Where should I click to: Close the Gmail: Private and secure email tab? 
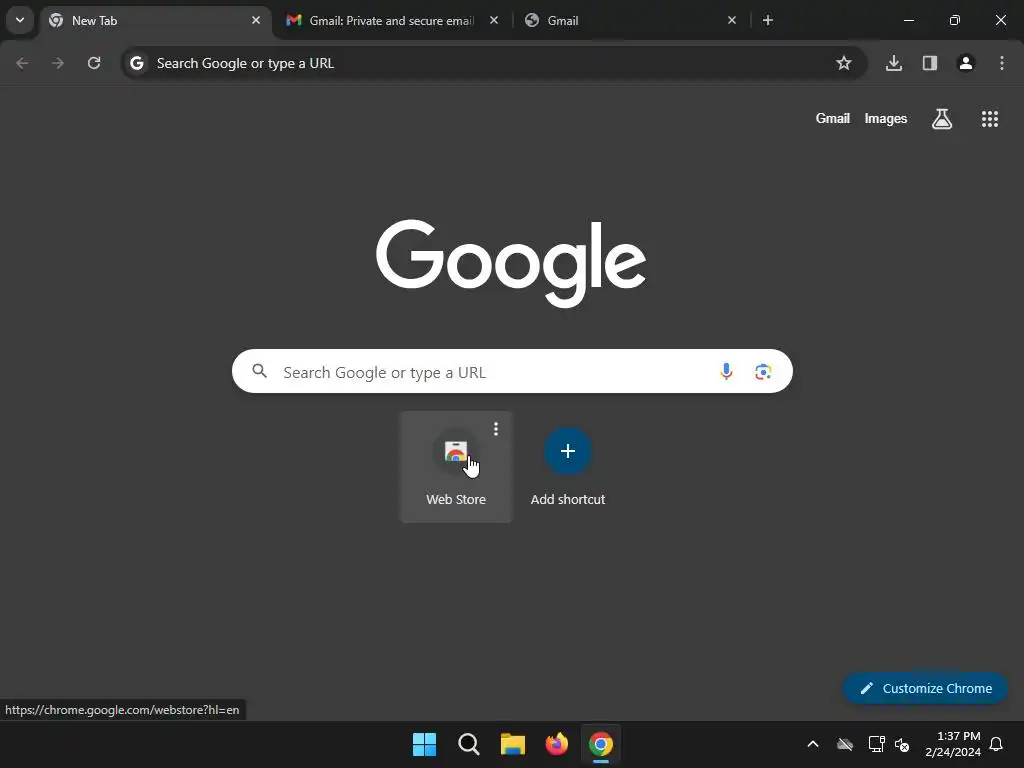point(494,20)
